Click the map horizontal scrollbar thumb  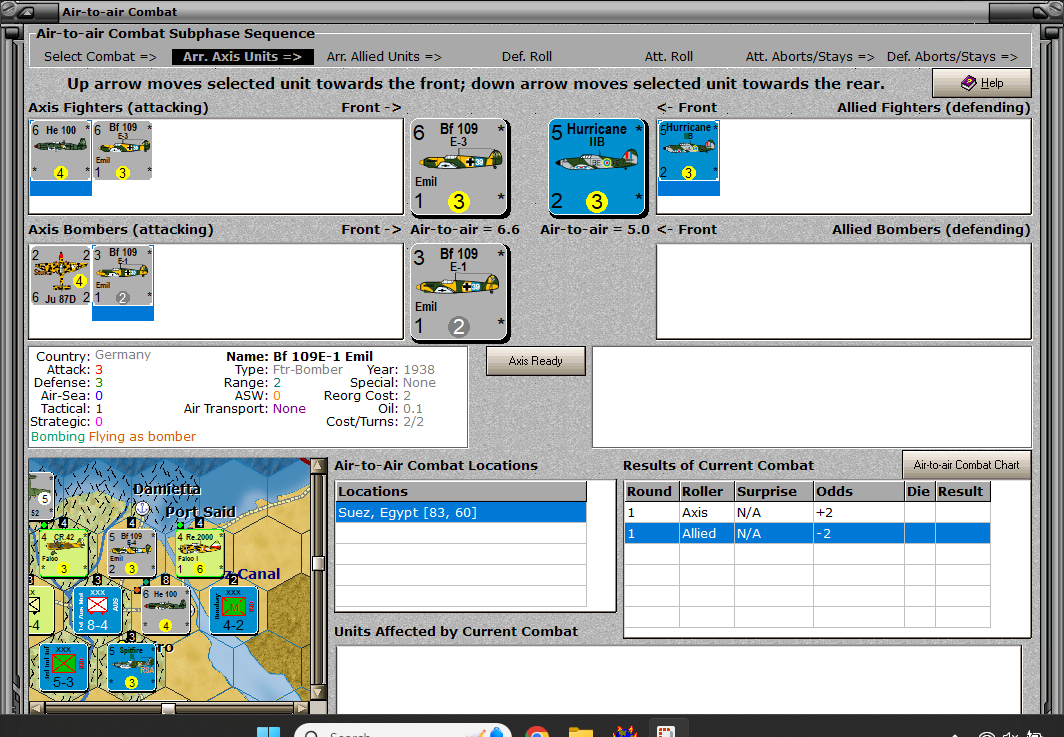pyautogui.click(x=168, y=708)
